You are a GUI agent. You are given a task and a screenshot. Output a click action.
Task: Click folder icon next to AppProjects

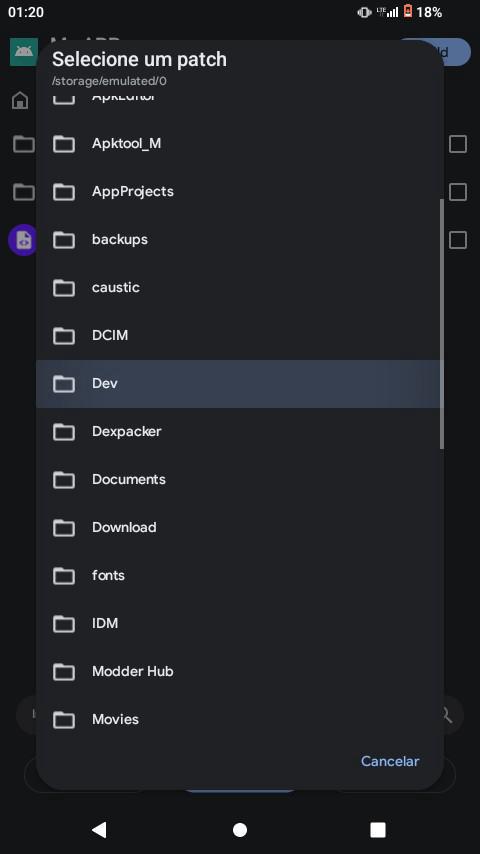[x=64, y=192]
